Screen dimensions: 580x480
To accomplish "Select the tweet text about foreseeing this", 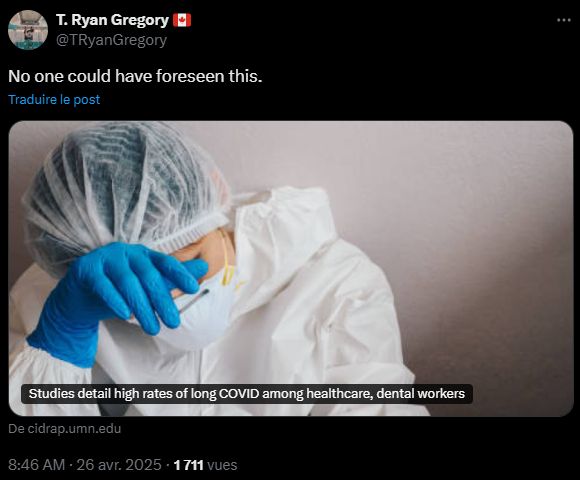I will click(x=135, y=76).
